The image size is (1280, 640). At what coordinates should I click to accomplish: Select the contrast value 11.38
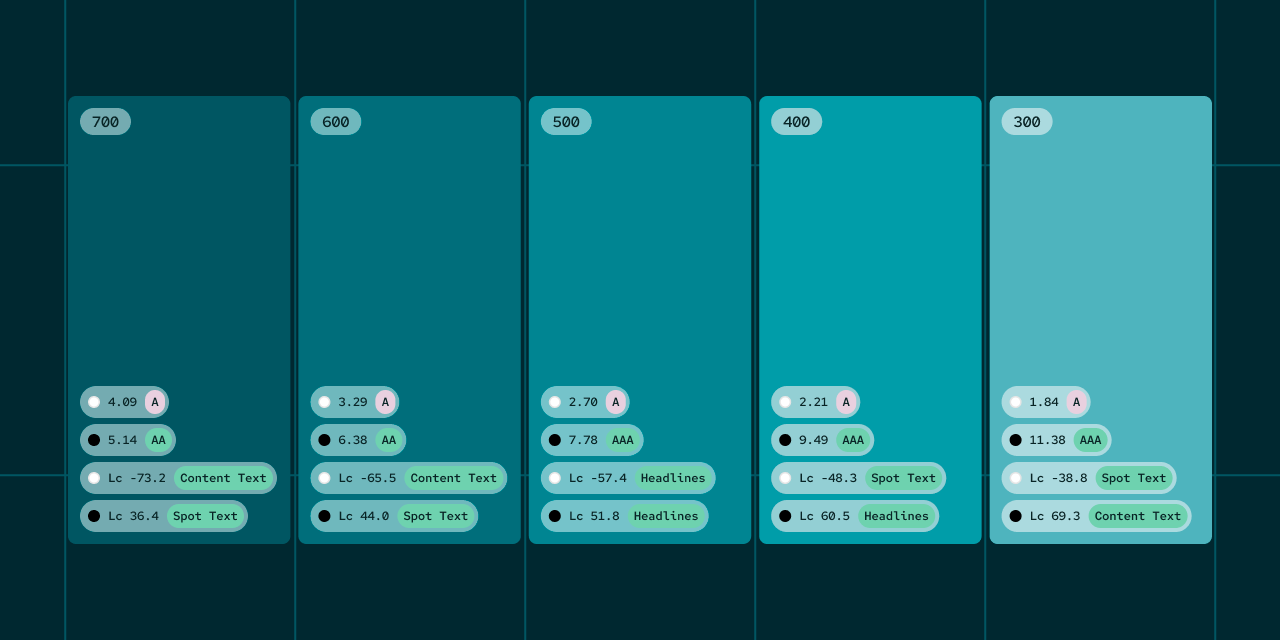coord(1048,440)
